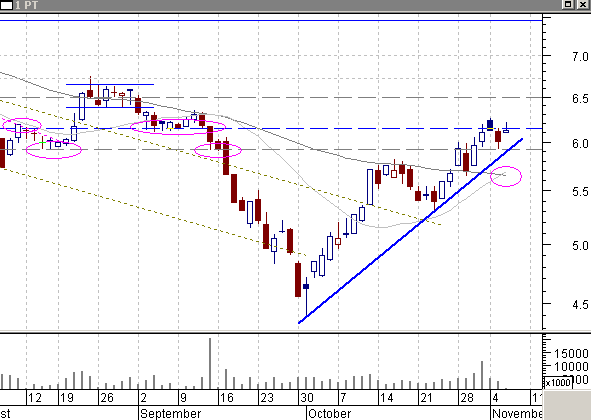Click date label '9' on time axis
The width and height of the screenshot is (591, 420).
point(184,398)
